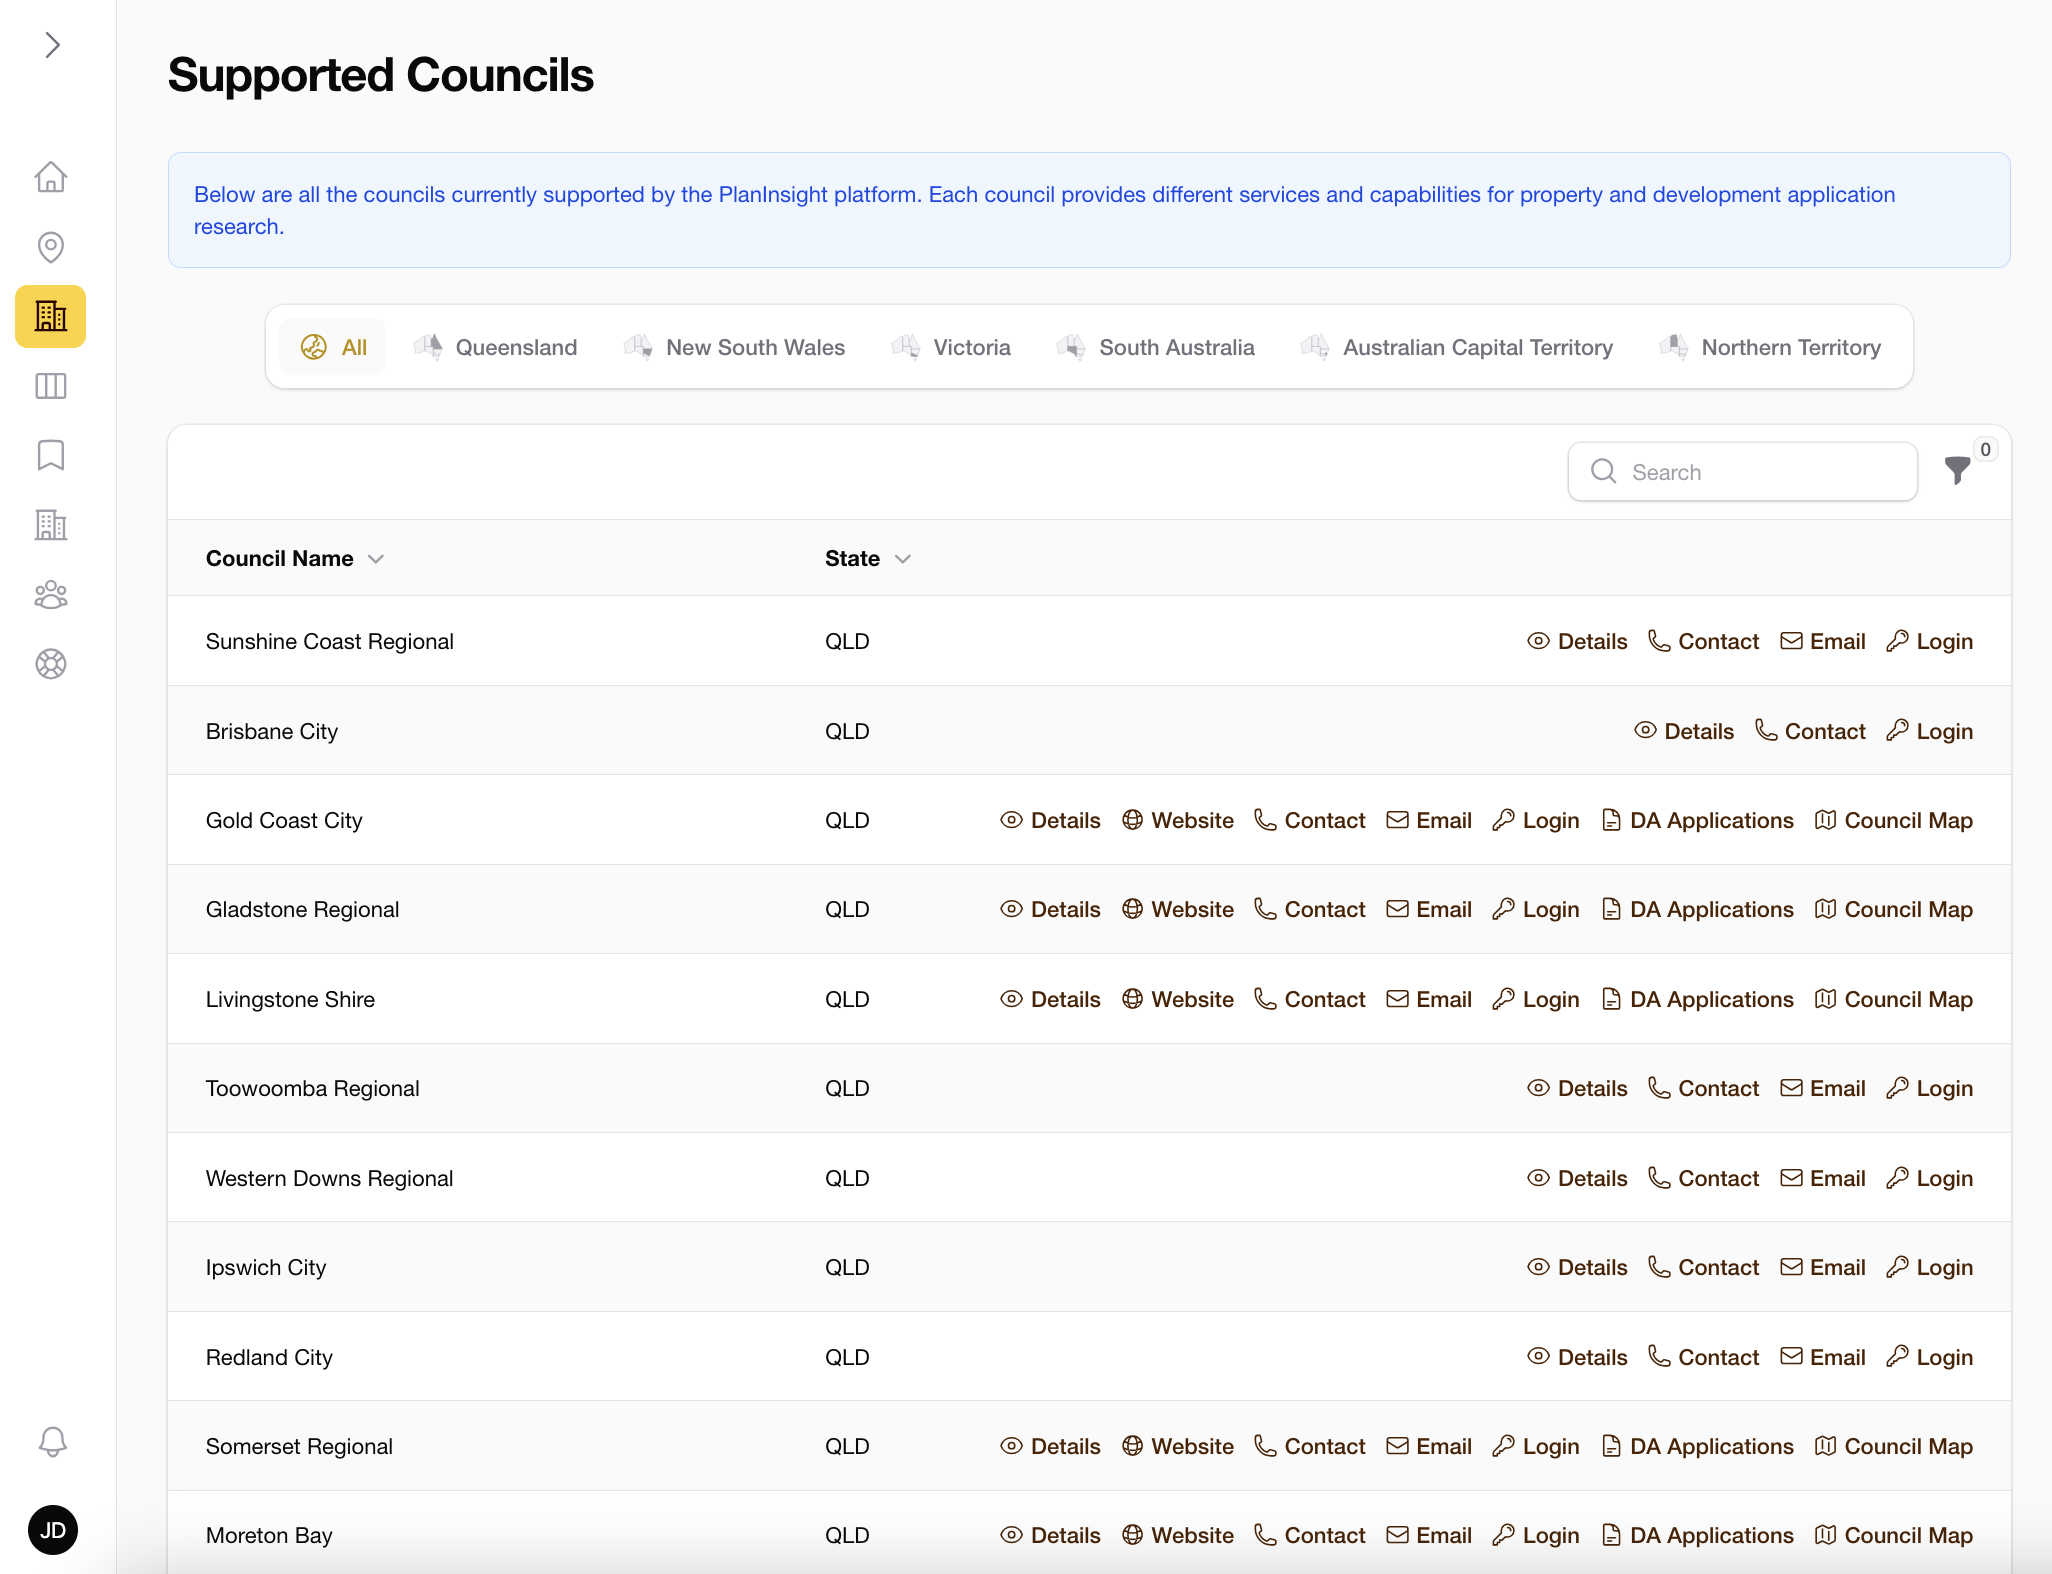Open Login for Redland City

click(1929, 1357)
